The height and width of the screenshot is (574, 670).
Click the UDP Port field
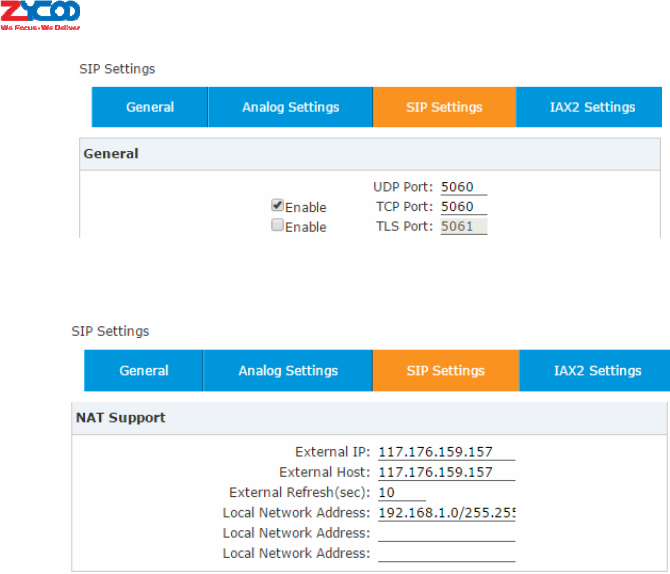tap(462, 187)
